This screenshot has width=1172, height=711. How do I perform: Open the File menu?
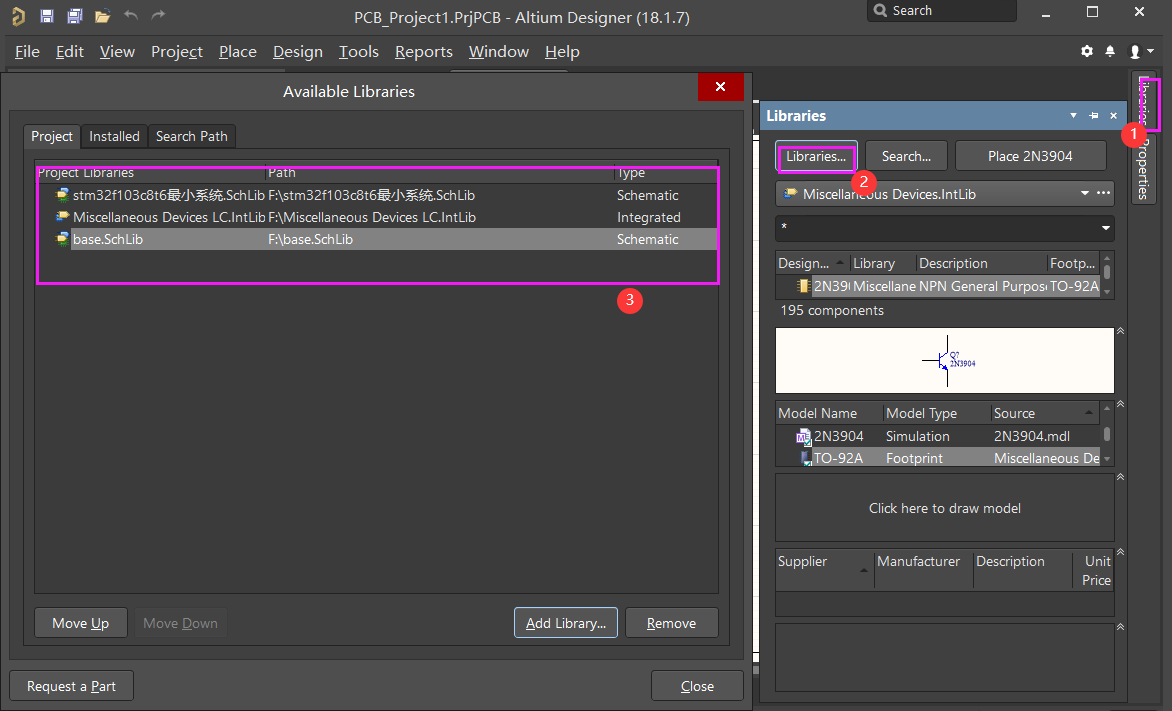point(27,52)
